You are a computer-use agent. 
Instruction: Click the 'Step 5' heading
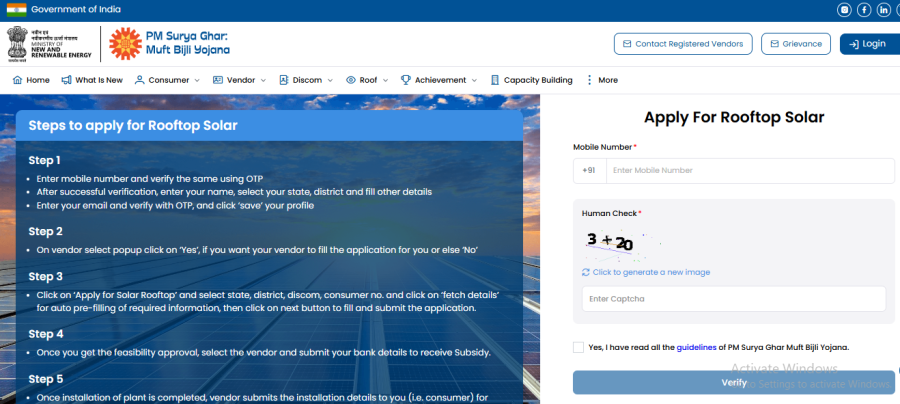click(x=45, y=379)
